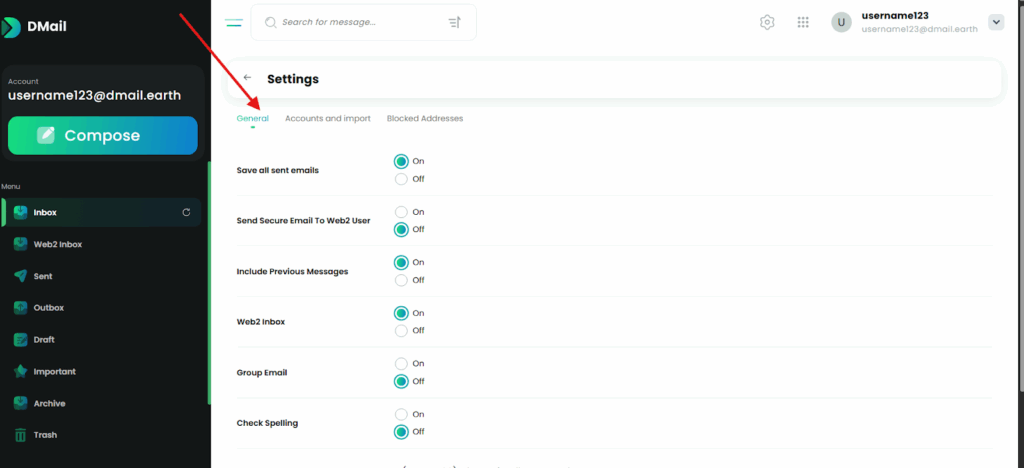1024x468 pixels.
Task: Toggle the hamburger menu icon
Action: point(234,22)
